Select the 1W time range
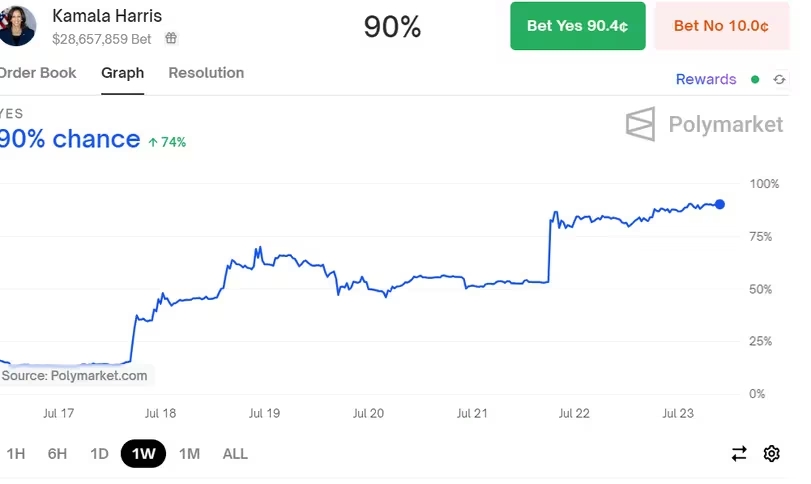This screenshot has height=484, width=811. (143, 454)
